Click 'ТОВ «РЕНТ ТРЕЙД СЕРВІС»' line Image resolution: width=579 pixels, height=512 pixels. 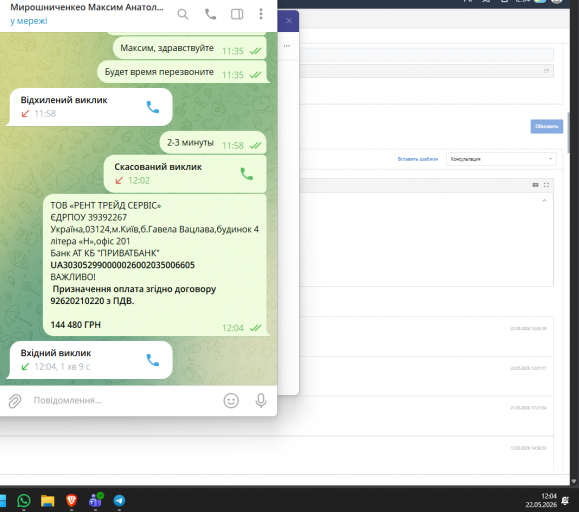(106, 206)
